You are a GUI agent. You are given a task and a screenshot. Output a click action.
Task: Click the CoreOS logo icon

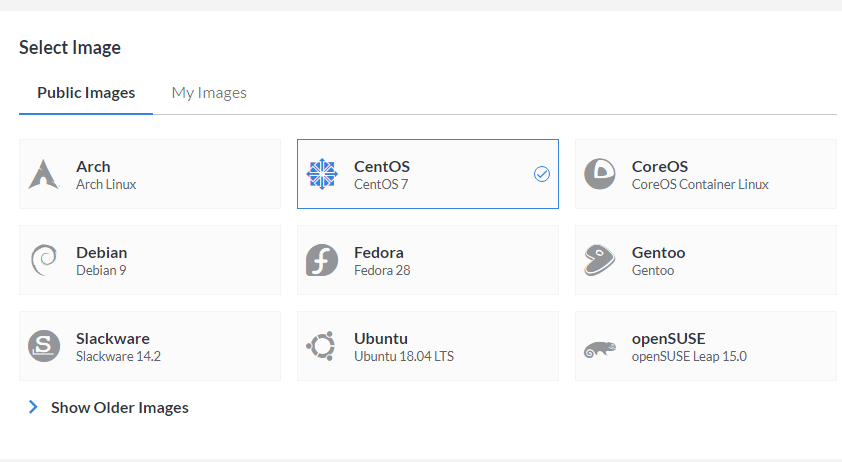pyautogui.click(x=600, y=174)
